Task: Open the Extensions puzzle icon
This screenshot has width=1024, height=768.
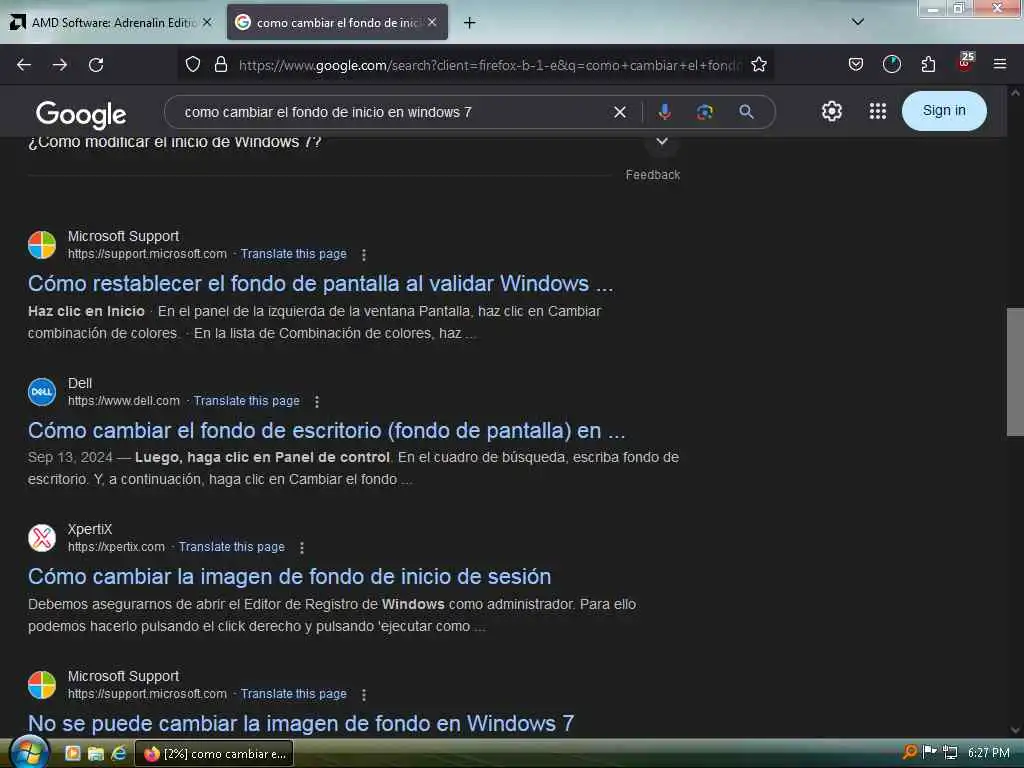Action: (x=928, y=65)
